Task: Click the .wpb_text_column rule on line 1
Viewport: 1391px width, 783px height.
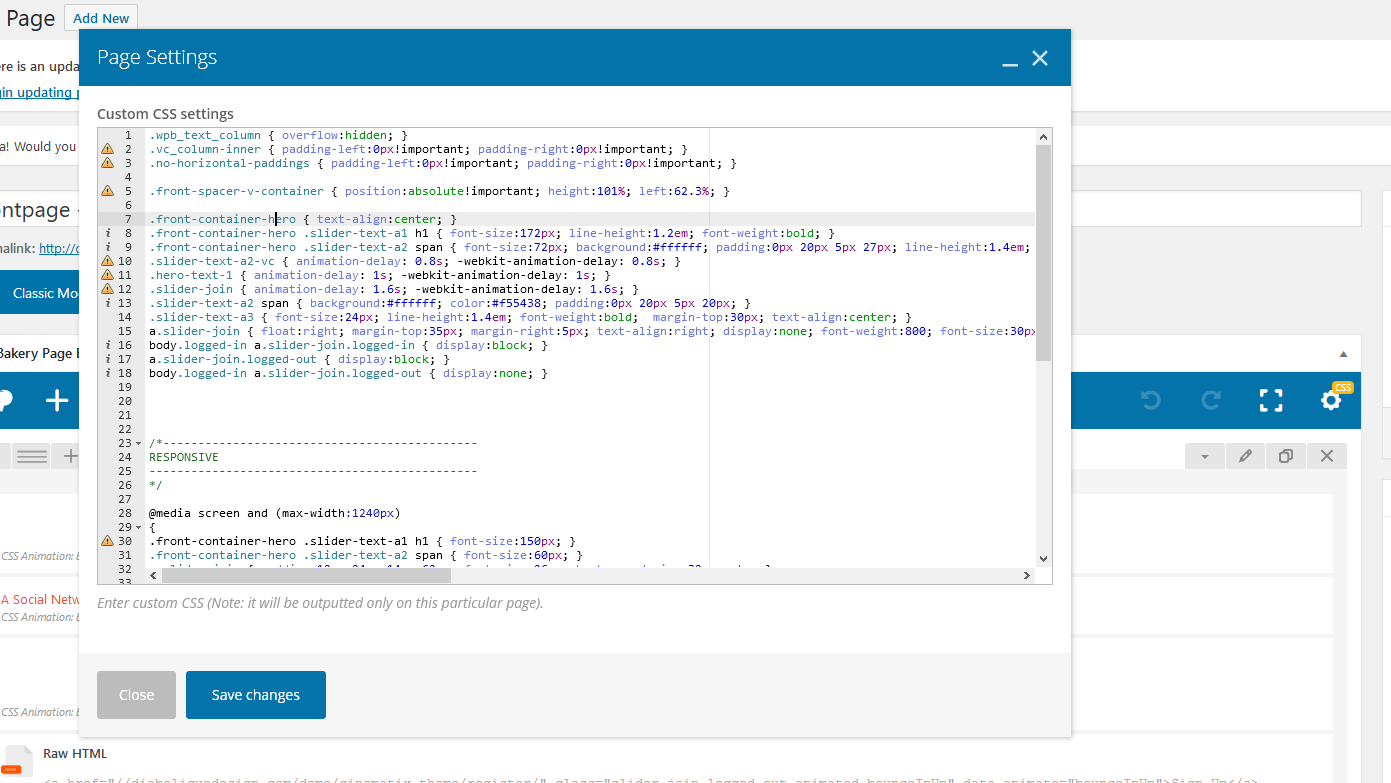Action: [278, 135]
